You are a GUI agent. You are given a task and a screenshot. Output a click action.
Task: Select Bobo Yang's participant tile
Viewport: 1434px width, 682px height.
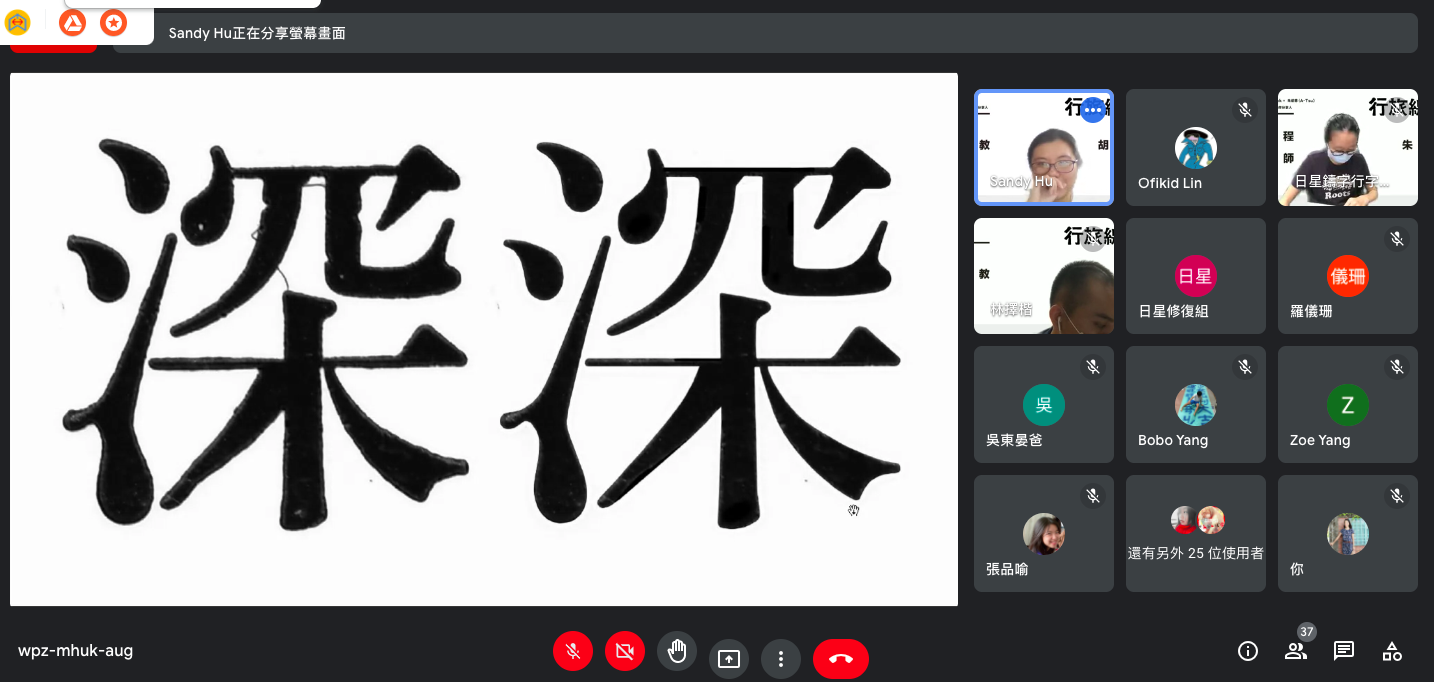click(1195, 405)
